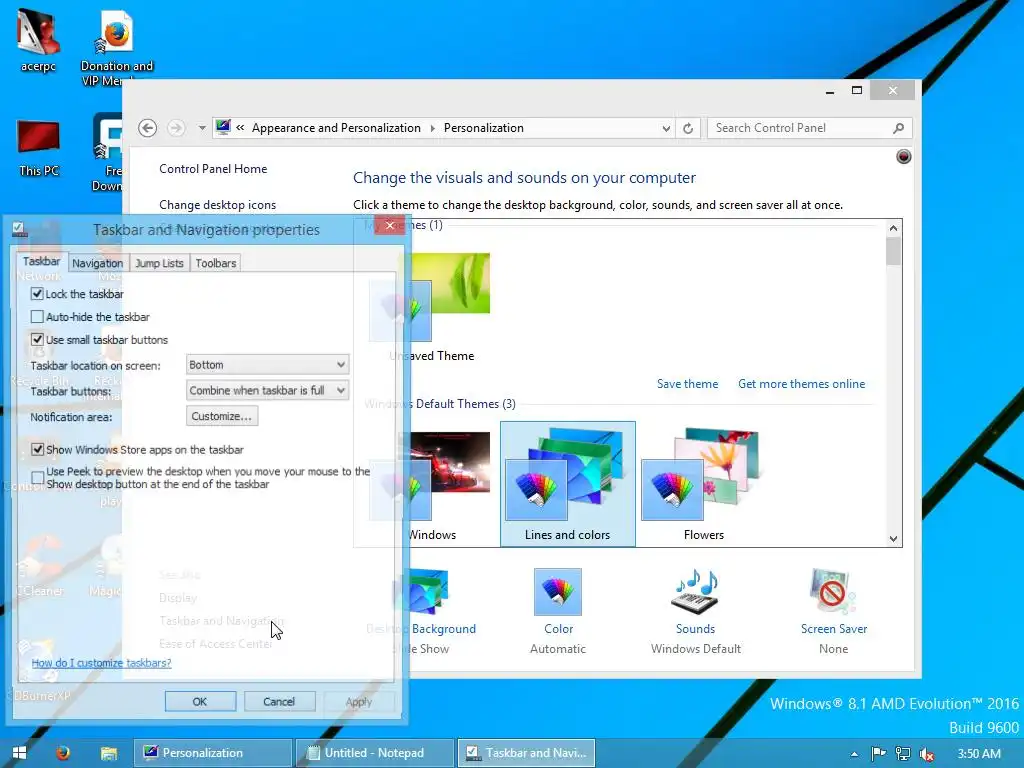1024x768 pixels.
Task: Click the search magnifier icon
Action: (899, 129)
